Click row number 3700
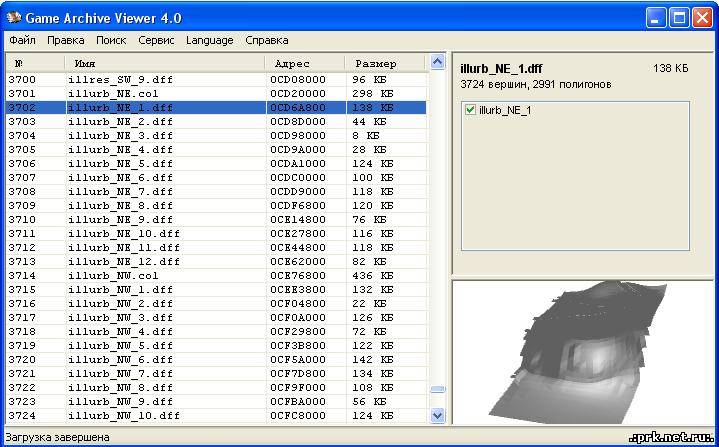This screenshot has width=719, height=447. 22,80
